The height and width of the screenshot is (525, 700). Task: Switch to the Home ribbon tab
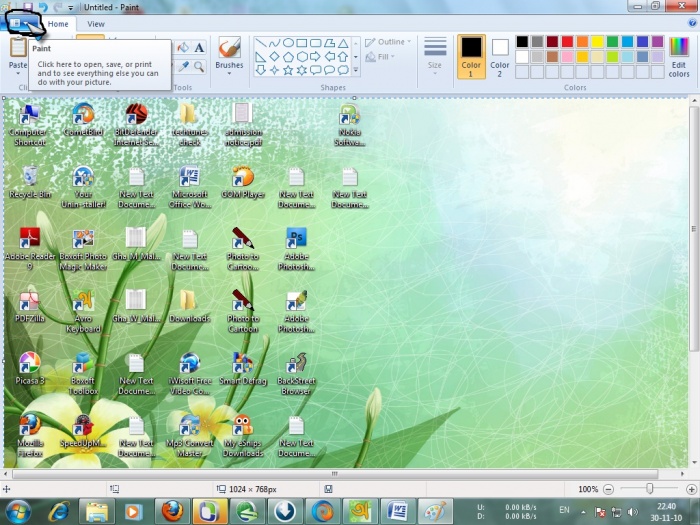point(58,24)
